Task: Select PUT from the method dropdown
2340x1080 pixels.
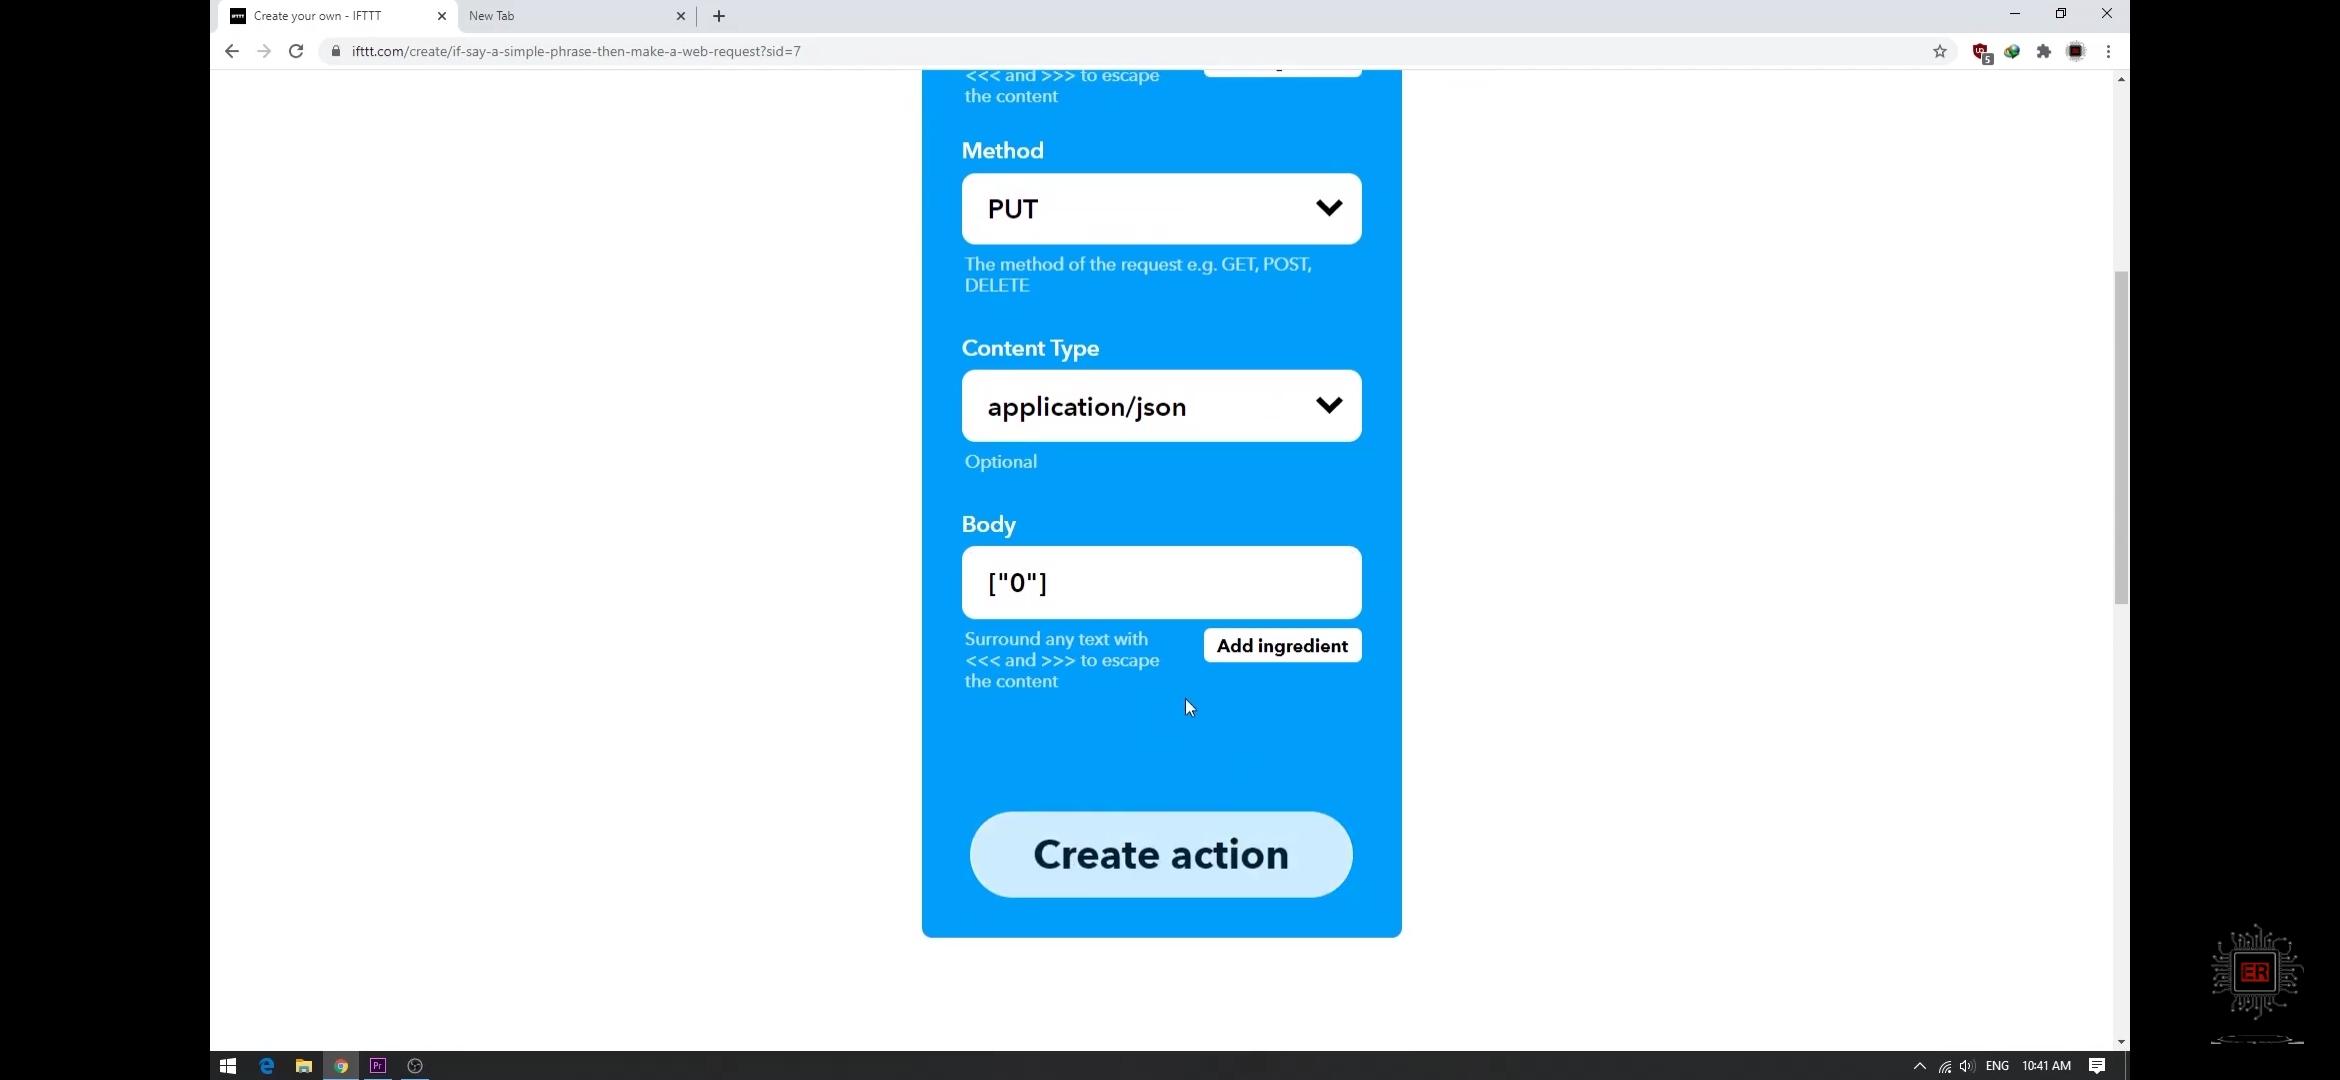Action: point(1163,209)
